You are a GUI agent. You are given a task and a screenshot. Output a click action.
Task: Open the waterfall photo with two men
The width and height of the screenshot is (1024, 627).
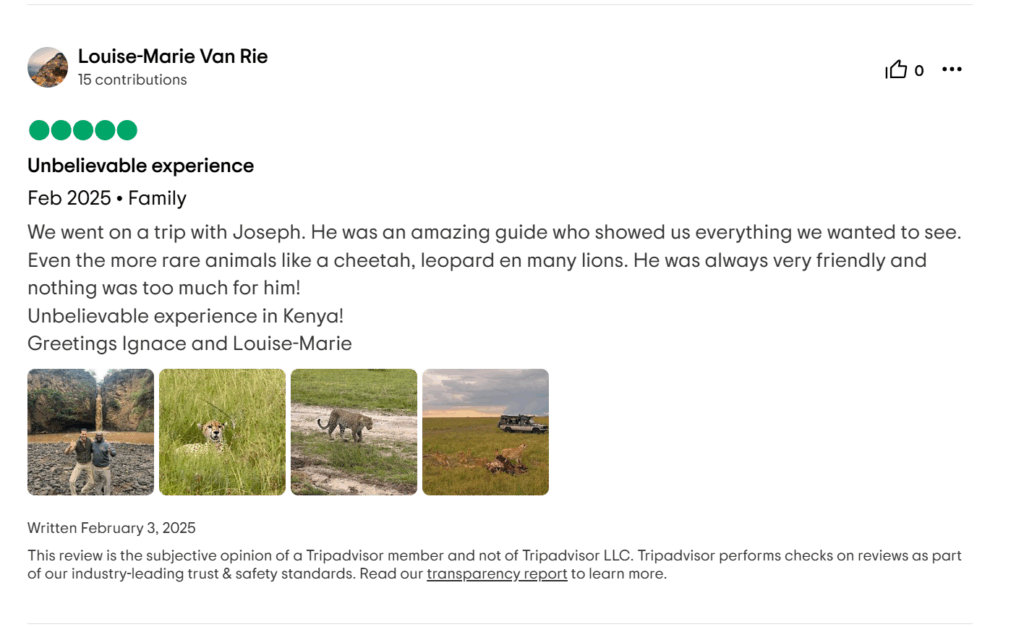click(91, 432)
